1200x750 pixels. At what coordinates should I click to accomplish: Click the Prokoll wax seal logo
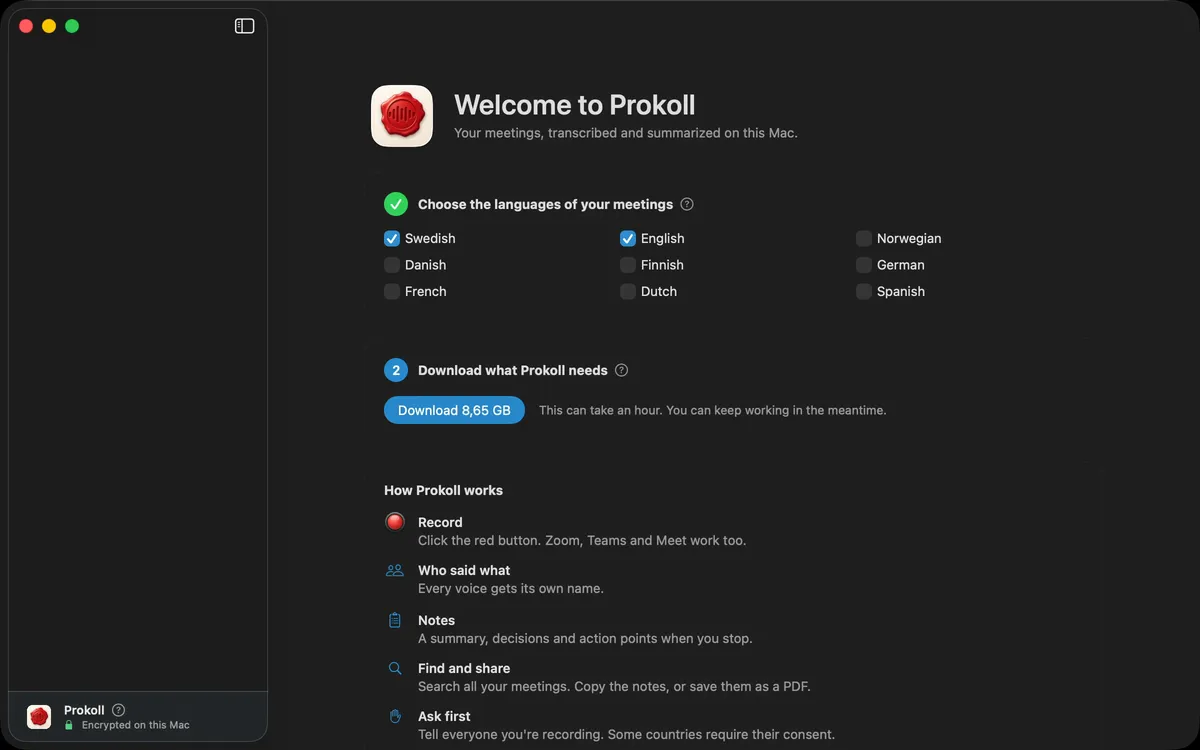pyautogui.click(x=402, y=116)
